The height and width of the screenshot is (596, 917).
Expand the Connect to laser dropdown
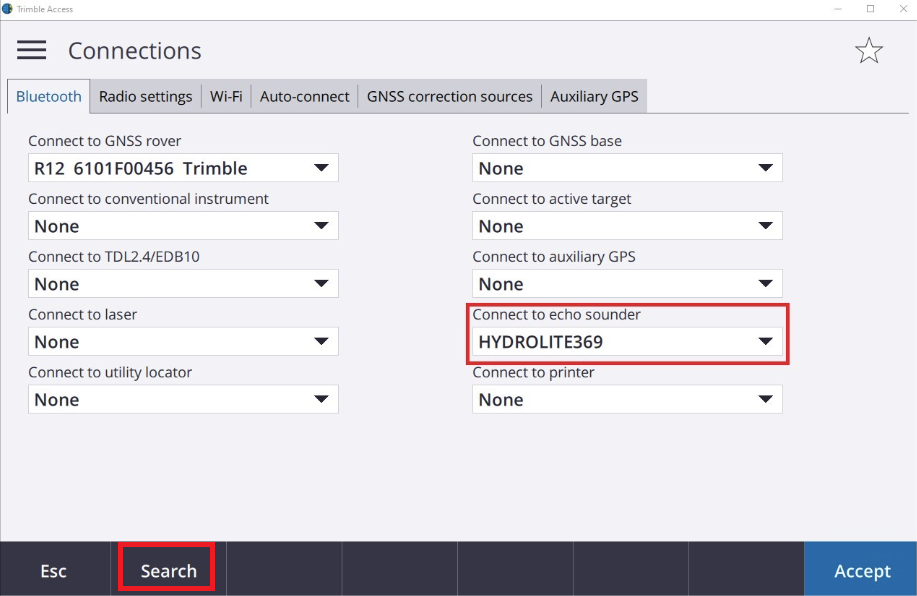[183, 342]
